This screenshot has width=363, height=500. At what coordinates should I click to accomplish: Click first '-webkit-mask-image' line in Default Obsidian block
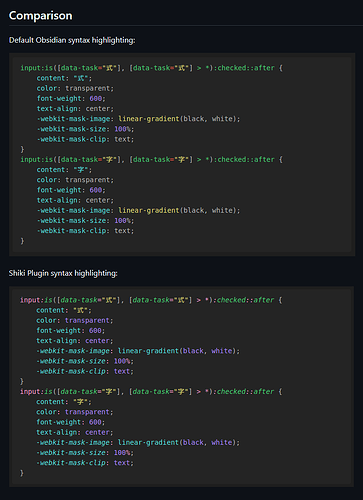coord(138,119)
